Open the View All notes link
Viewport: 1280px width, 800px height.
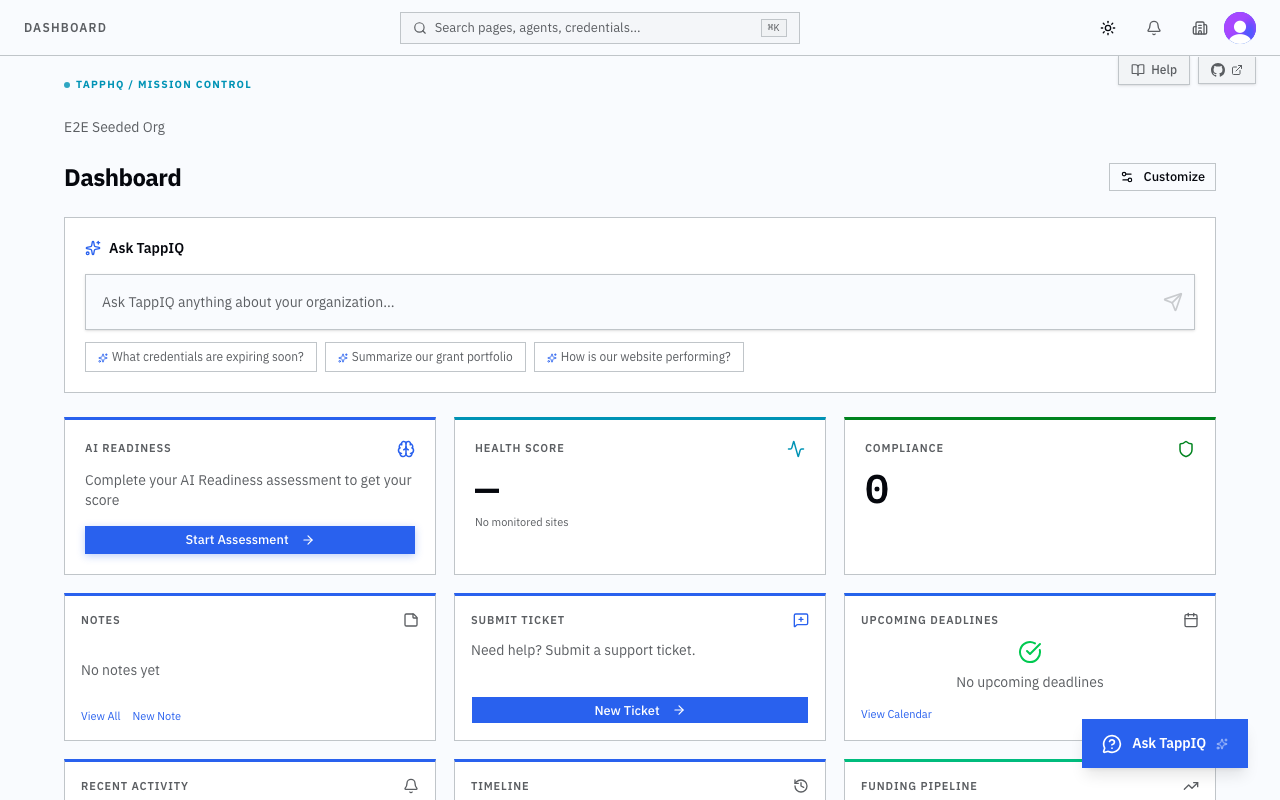pyautogui.click(x=101, y=716)
